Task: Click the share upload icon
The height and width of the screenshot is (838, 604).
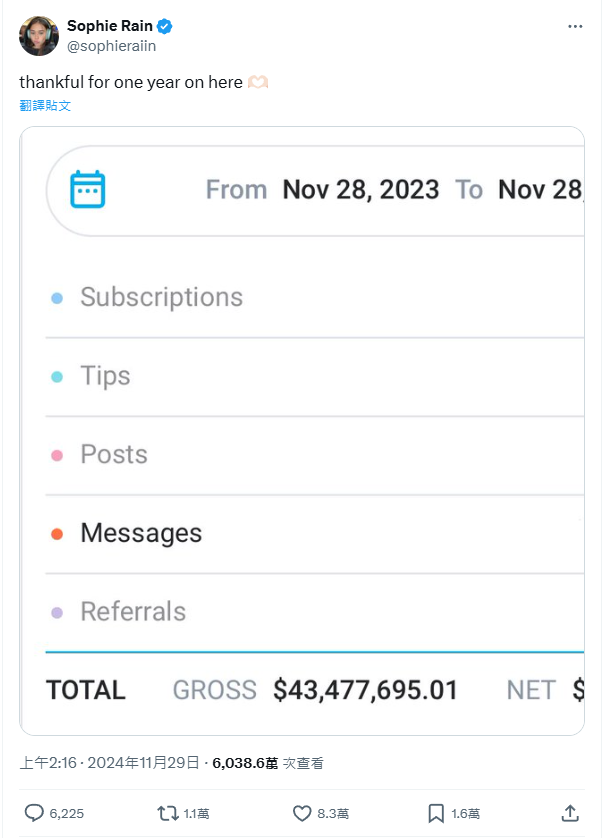Action: [570, 813]
